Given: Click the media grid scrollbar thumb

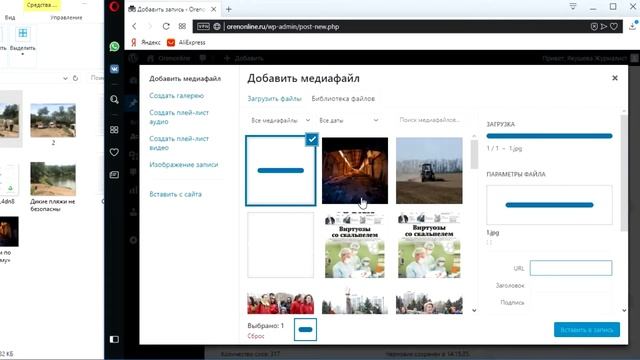Looking at the screenshot, I should click(474, 154).
